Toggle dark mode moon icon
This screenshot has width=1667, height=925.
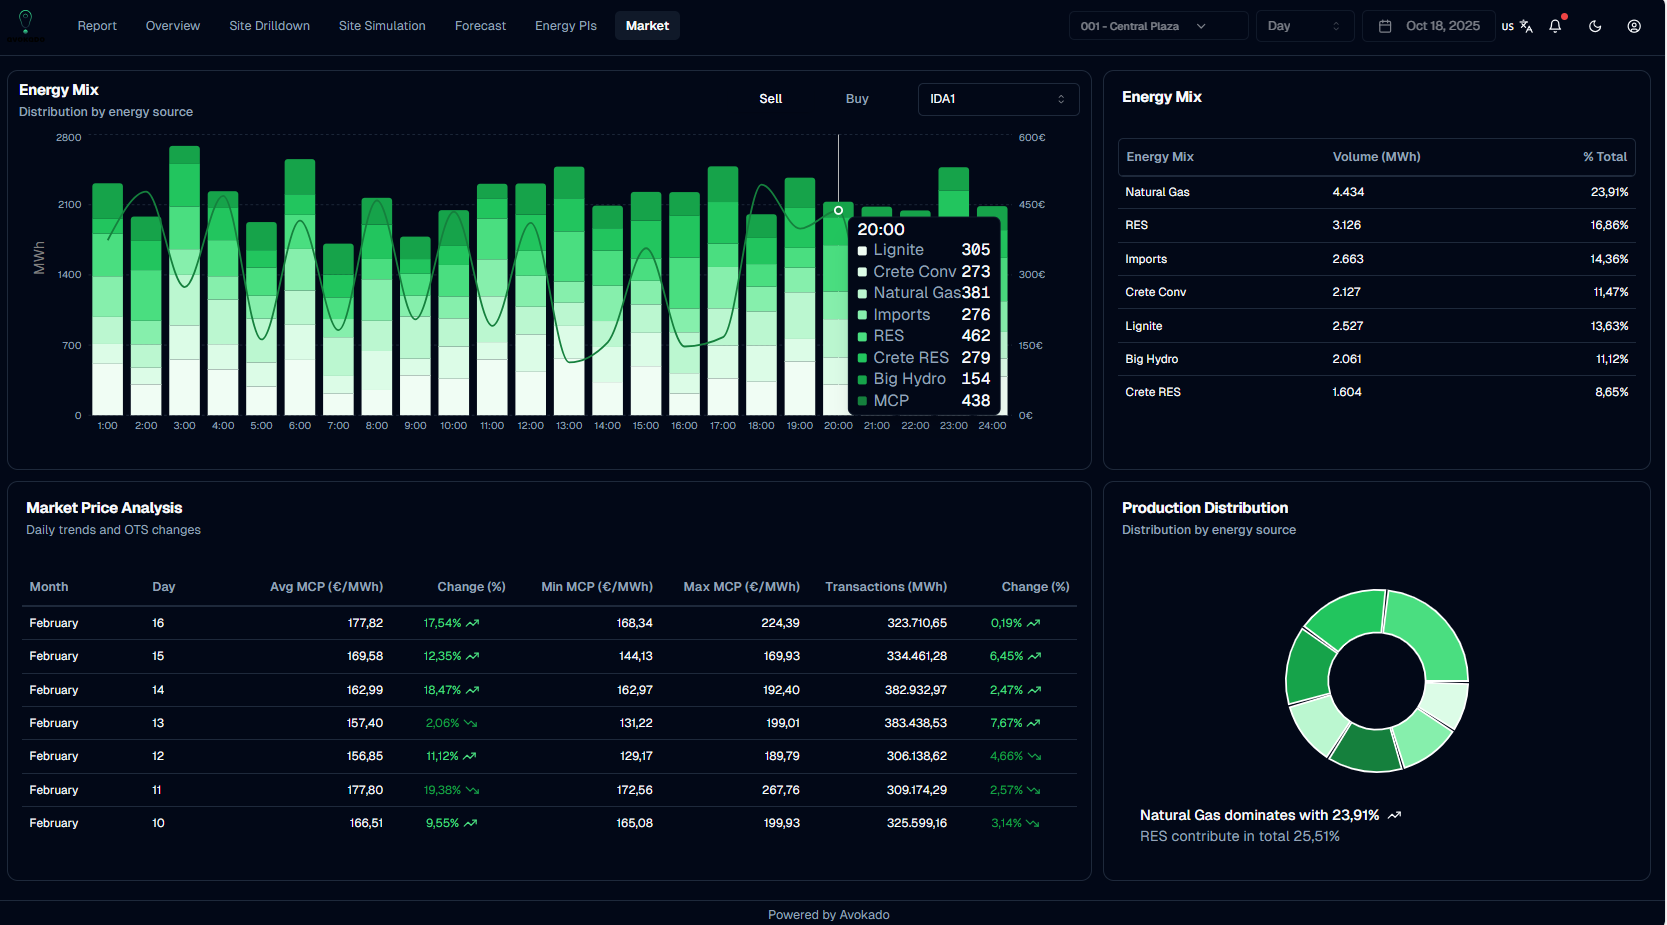pos(1595,26)
